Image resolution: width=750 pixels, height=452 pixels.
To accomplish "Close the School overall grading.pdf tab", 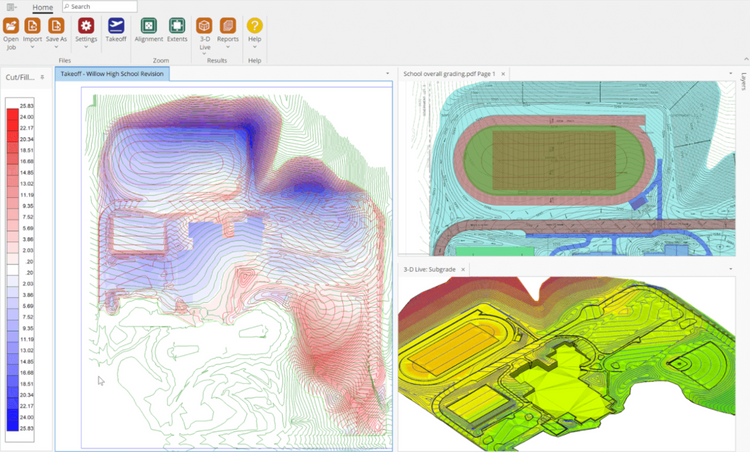I will [x=503, y=74].
